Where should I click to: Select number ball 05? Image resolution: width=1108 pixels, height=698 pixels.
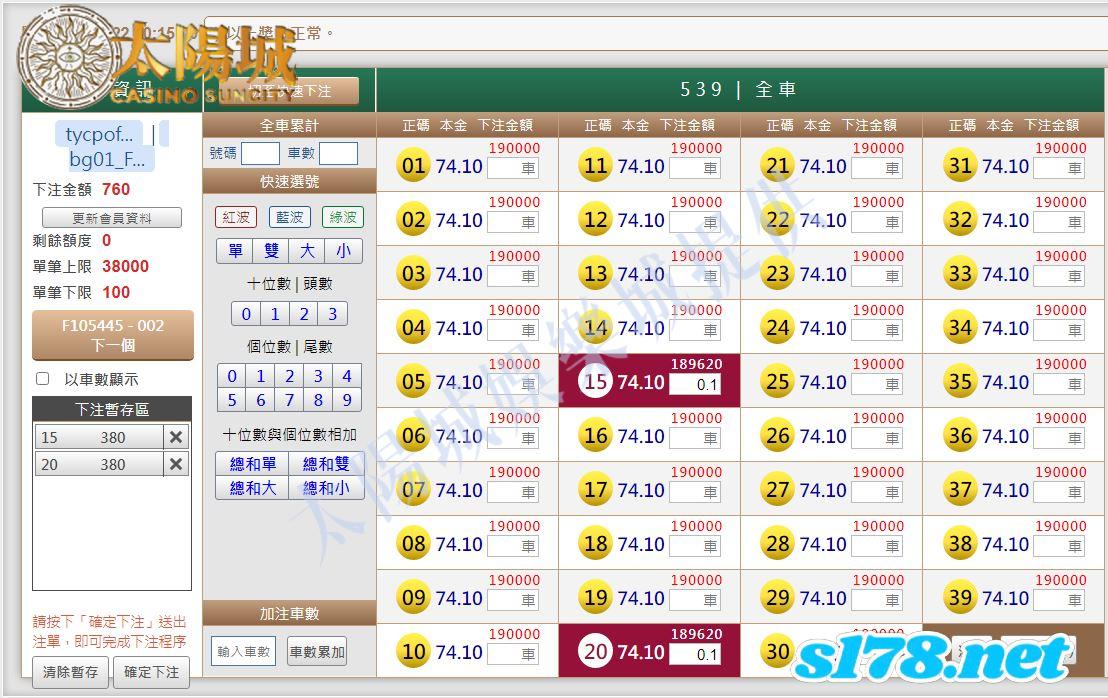pos(413,381)
